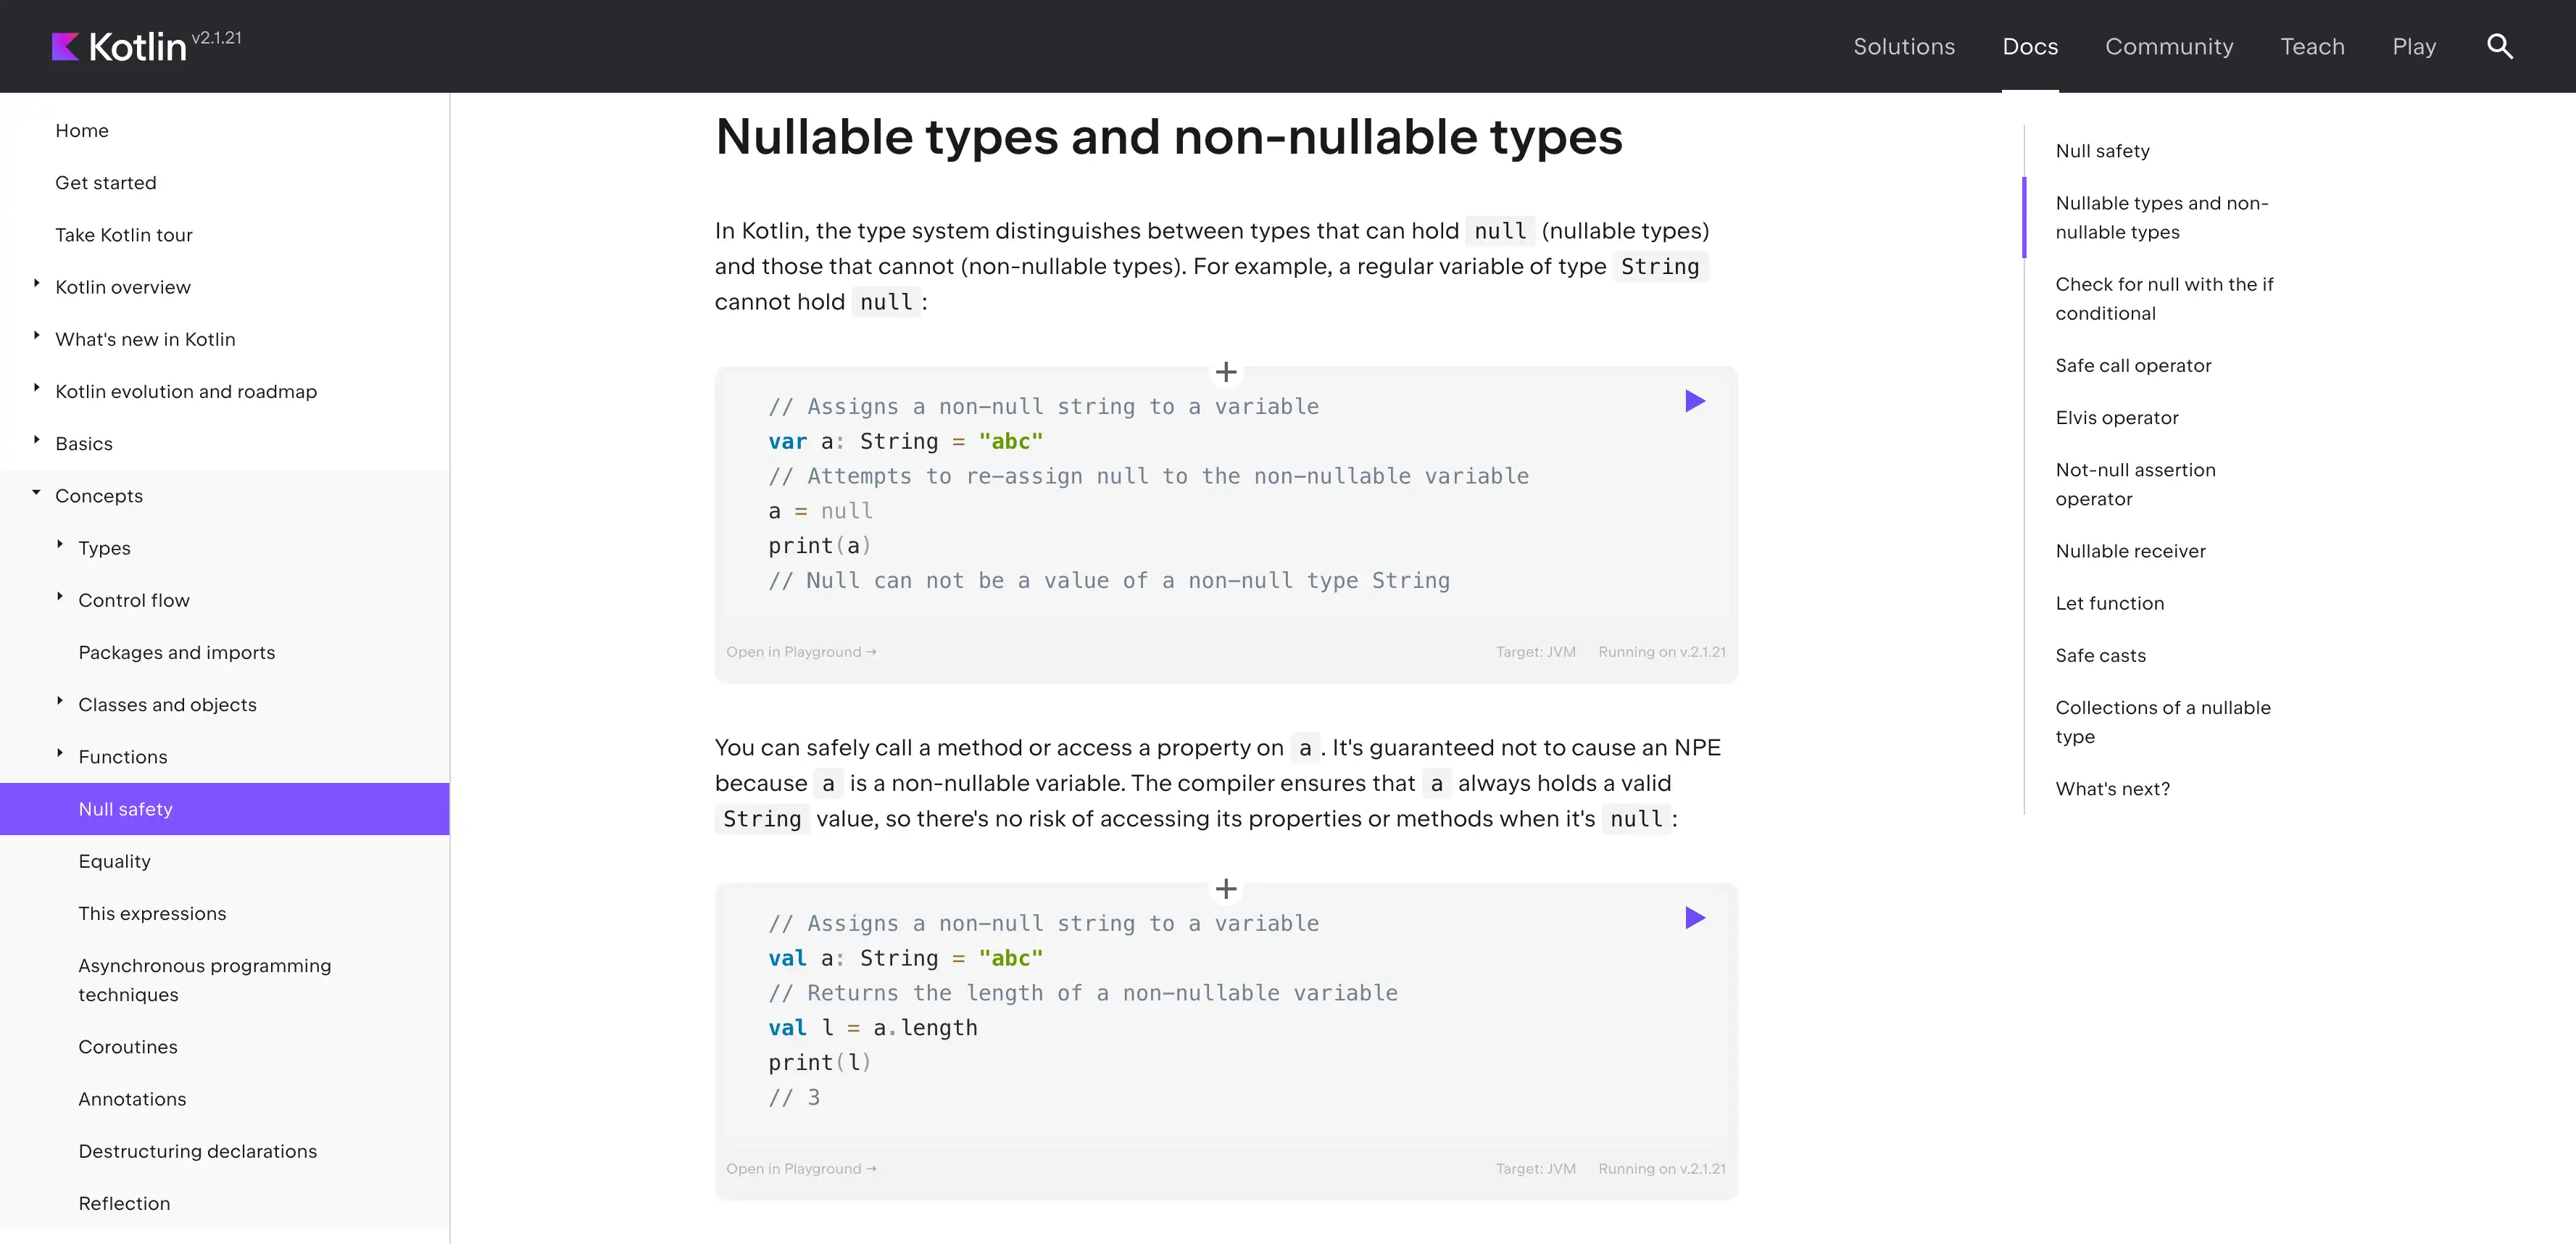
Task: Jump to Not-null assertion operator section
Action: point(2135,484)
